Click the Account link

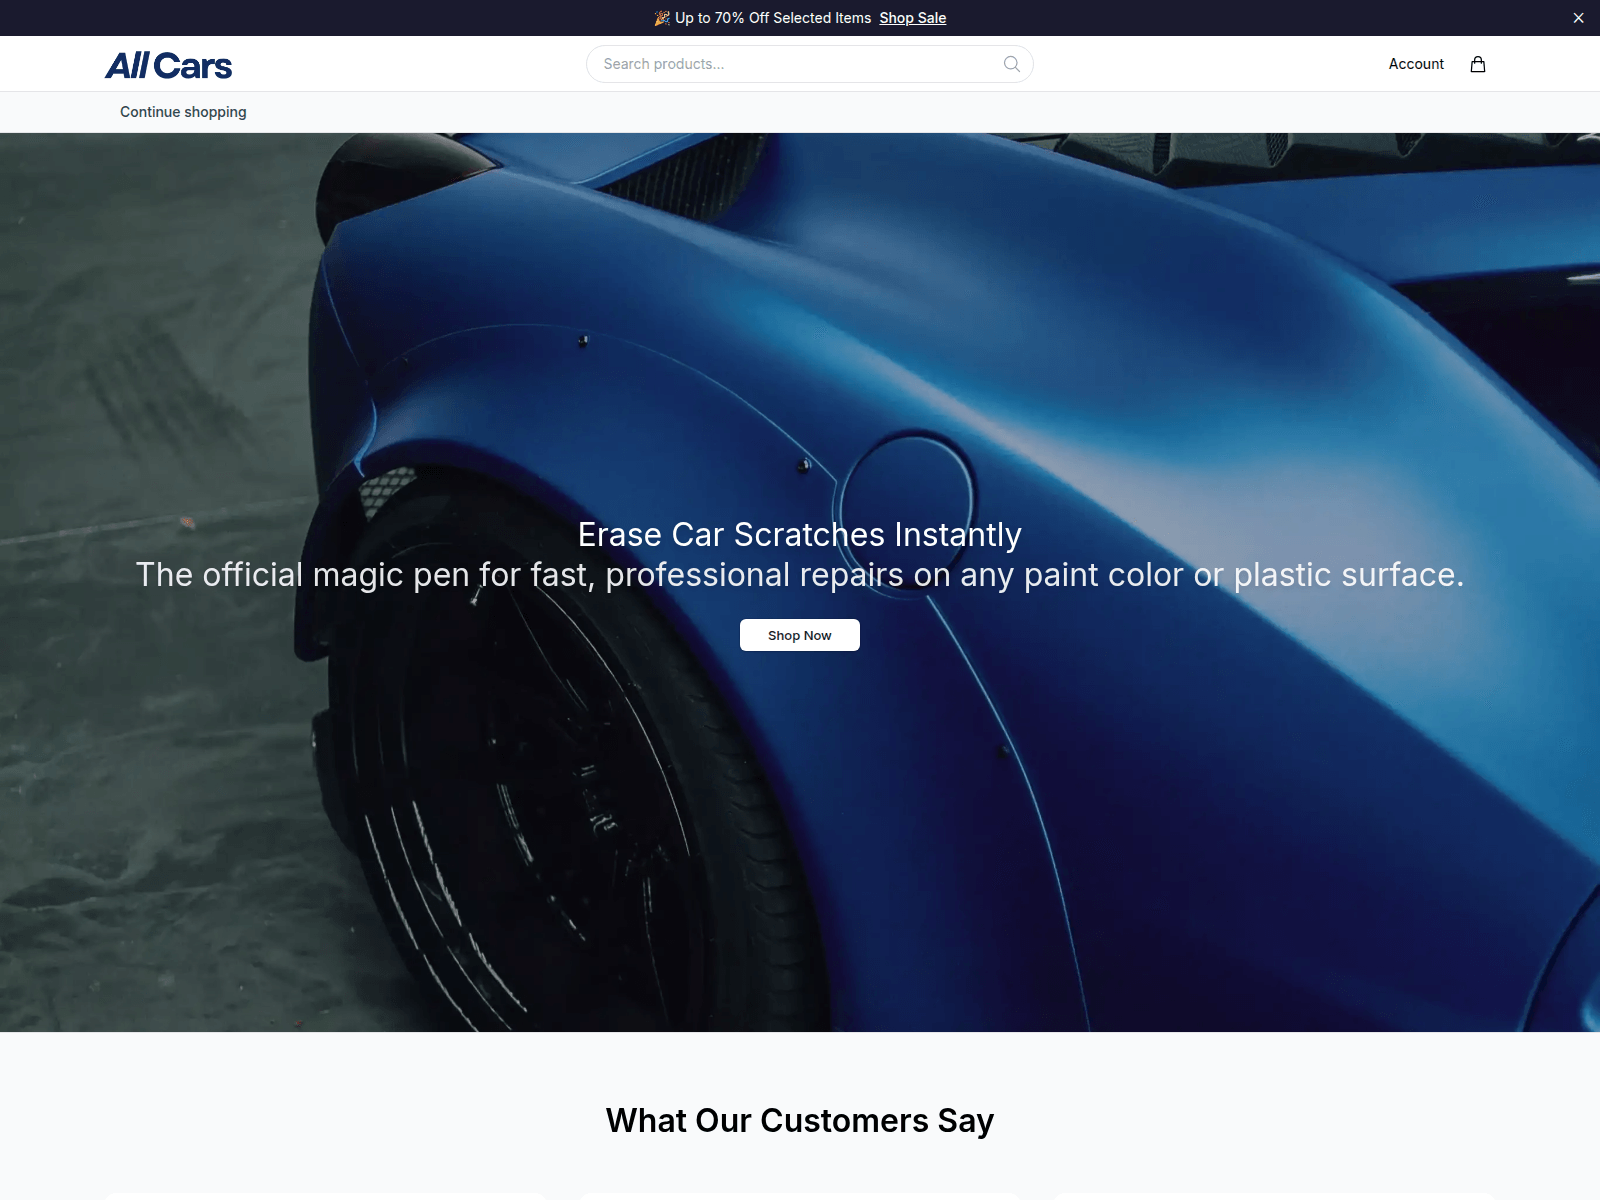coord(1416,64)
